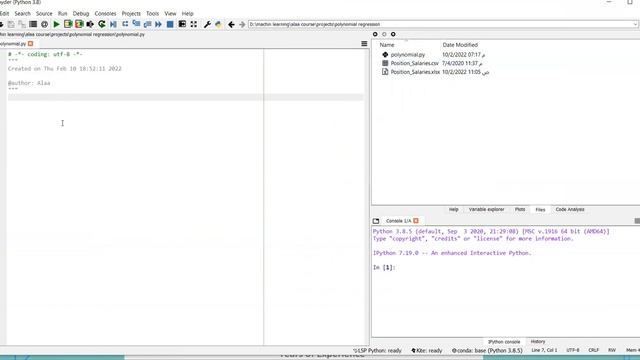Open the Debug menu
Viewport: 640px width, 360px height.
coord(81,13)
